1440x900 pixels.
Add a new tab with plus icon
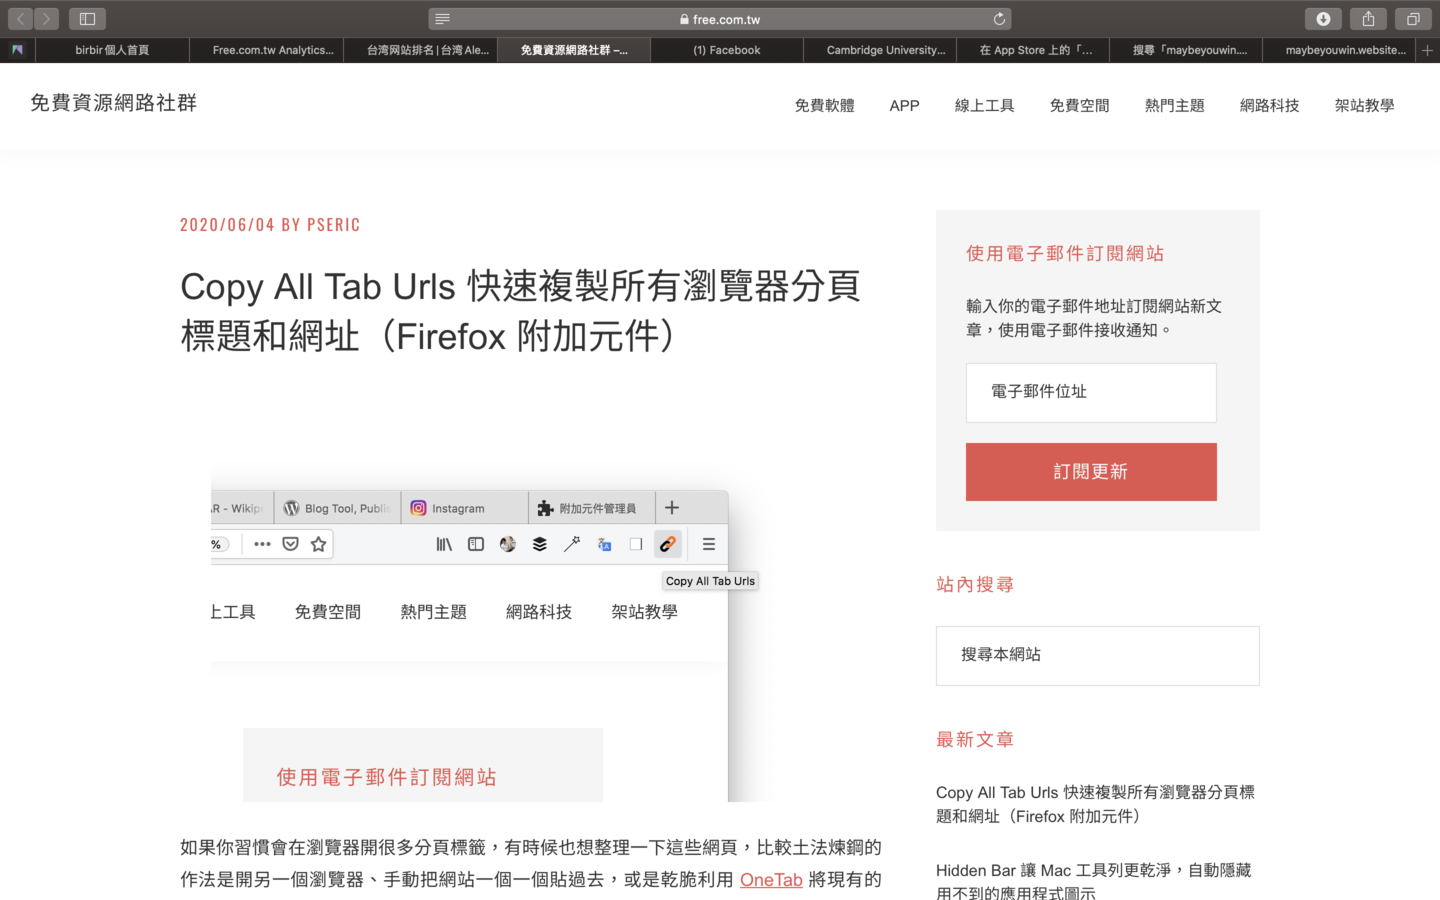(1428, 50)
